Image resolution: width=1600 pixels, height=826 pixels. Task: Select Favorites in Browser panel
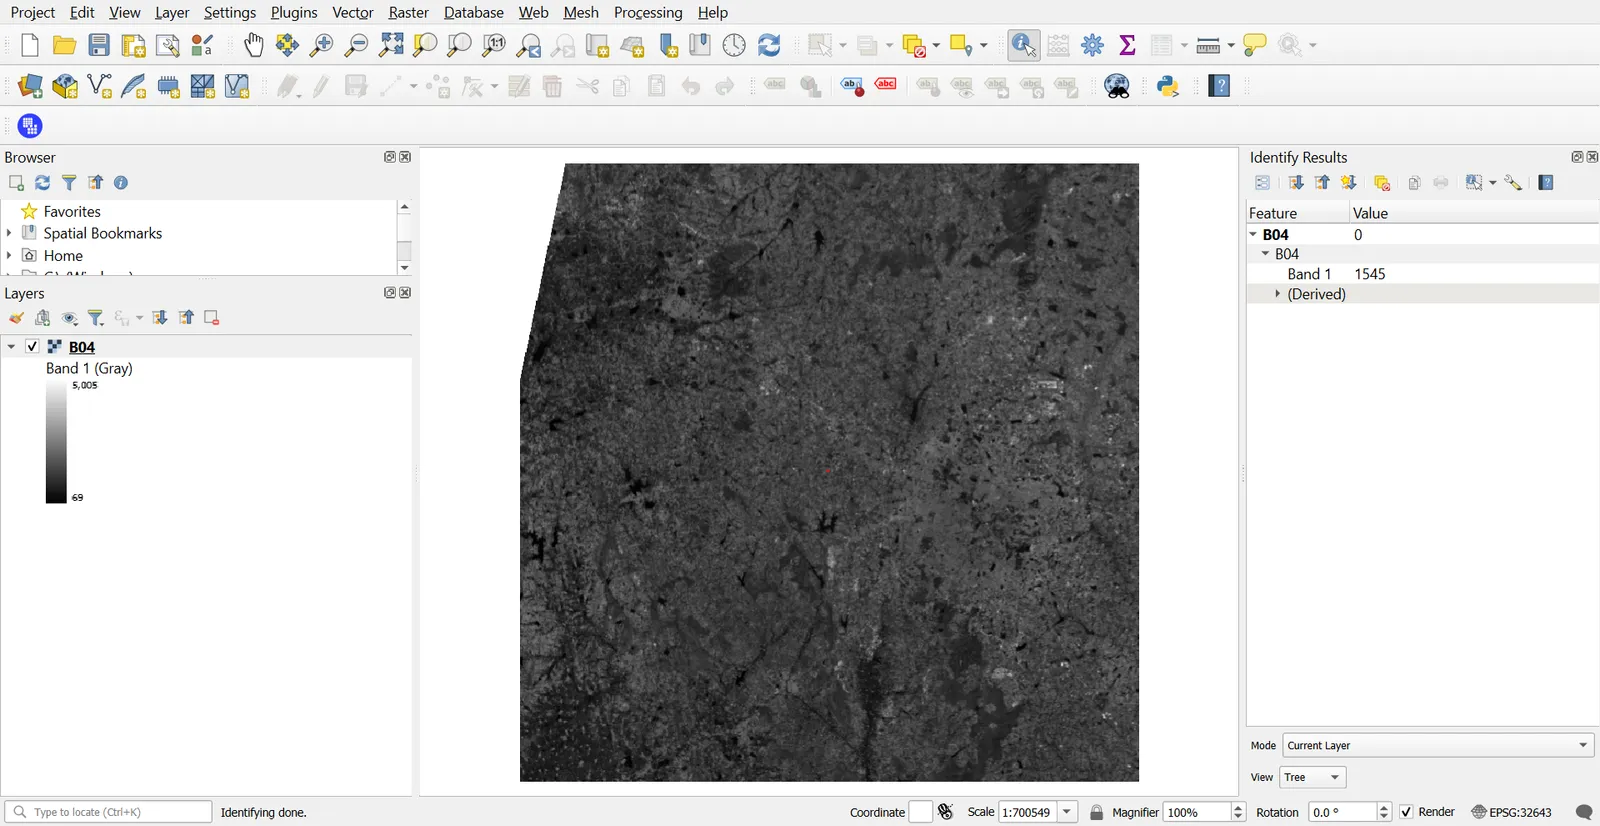pos(72,212)
